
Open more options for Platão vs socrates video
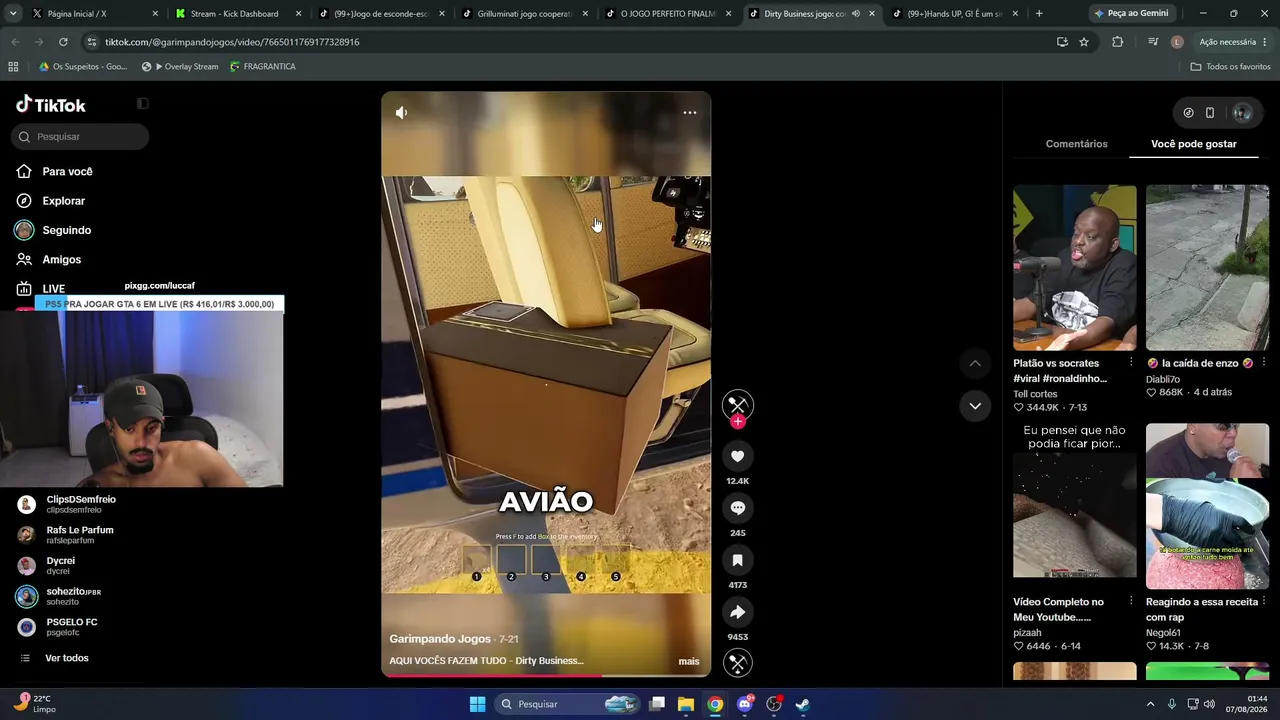pyautogui.click(x=1131, y=363)
